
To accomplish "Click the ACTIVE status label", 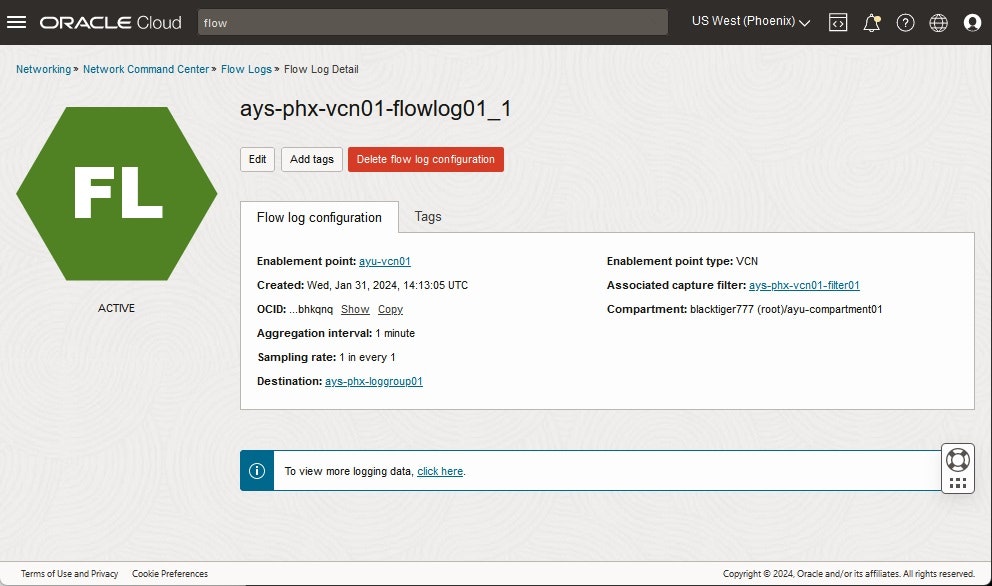I will [x=116, y=308].
